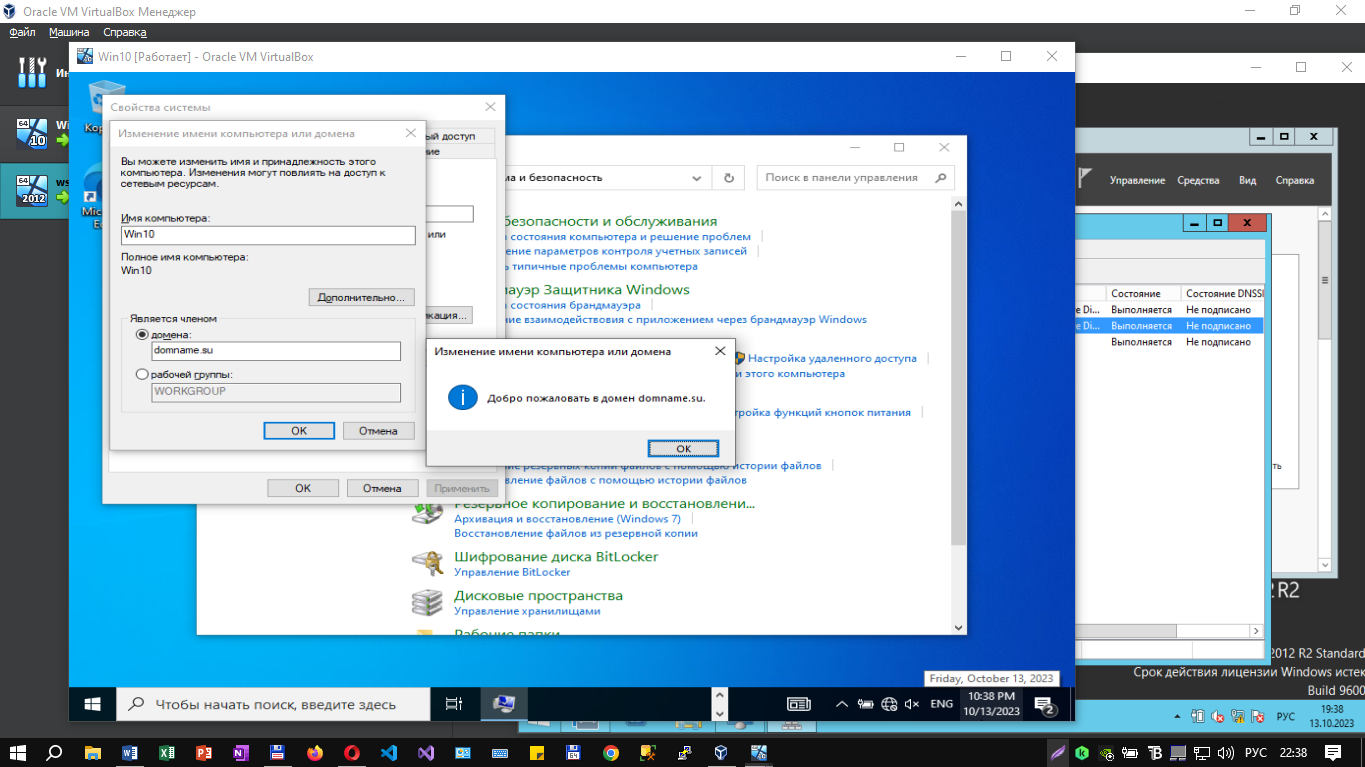Click 'Состояние' column header in server list
This screenshot has width=1365, height=767.
(1136, 294)
